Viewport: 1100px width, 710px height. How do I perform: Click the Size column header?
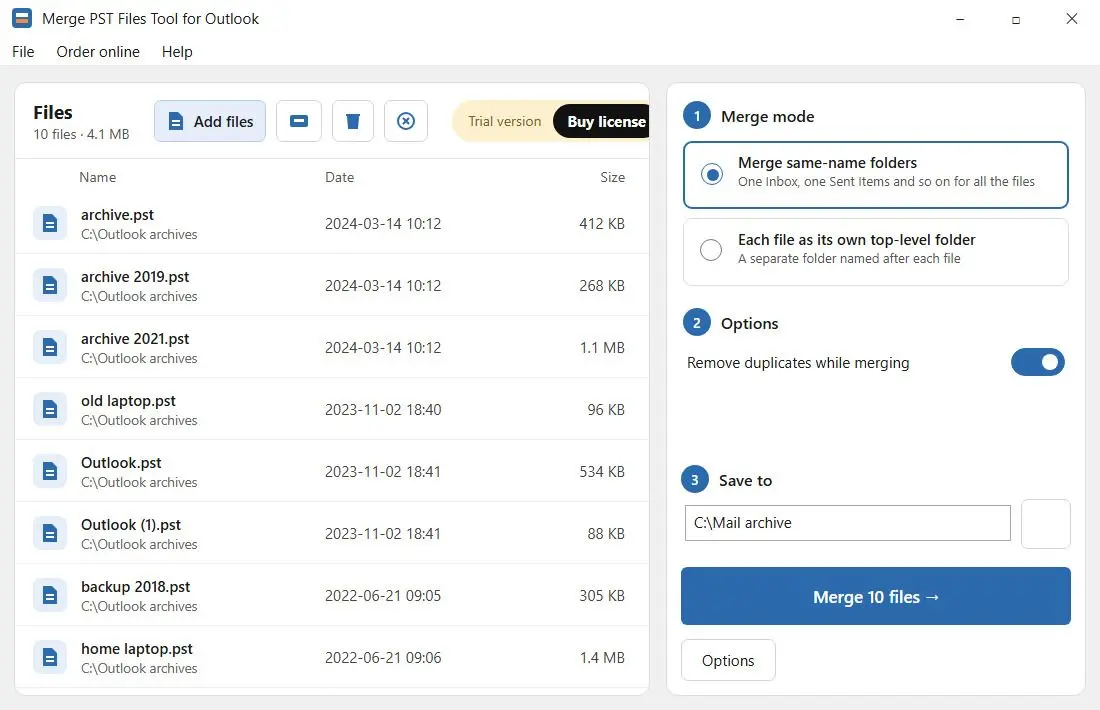pos(612,178)
